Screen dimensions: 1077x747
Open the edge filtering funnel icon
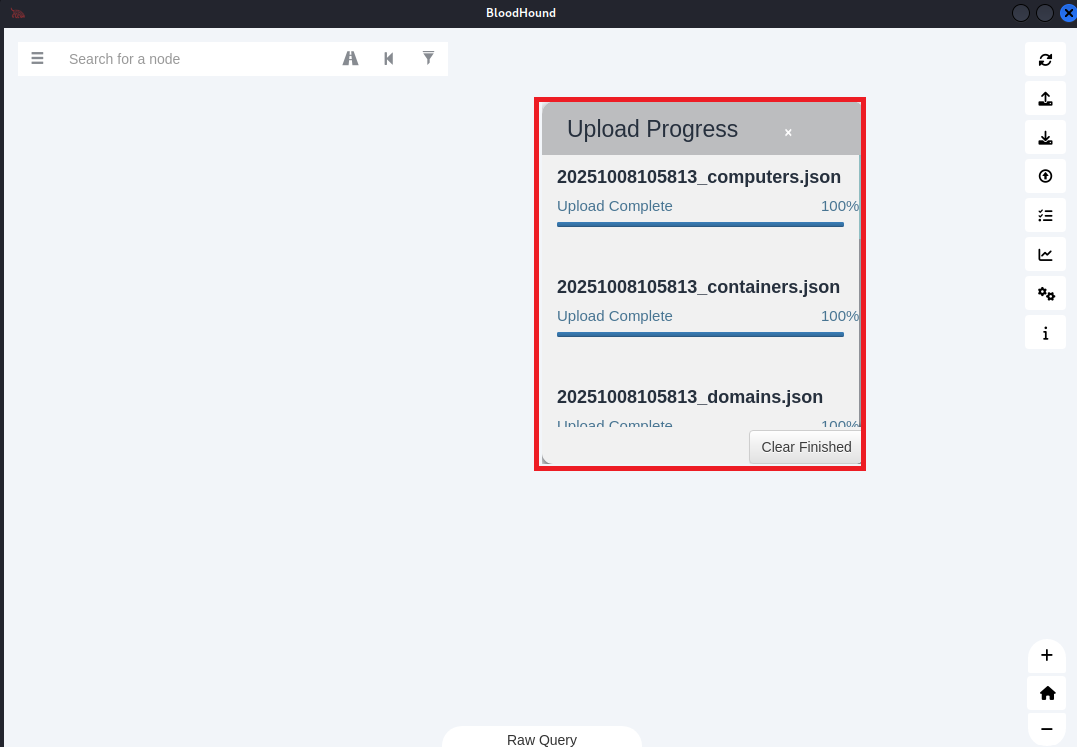tap(428, 58)
